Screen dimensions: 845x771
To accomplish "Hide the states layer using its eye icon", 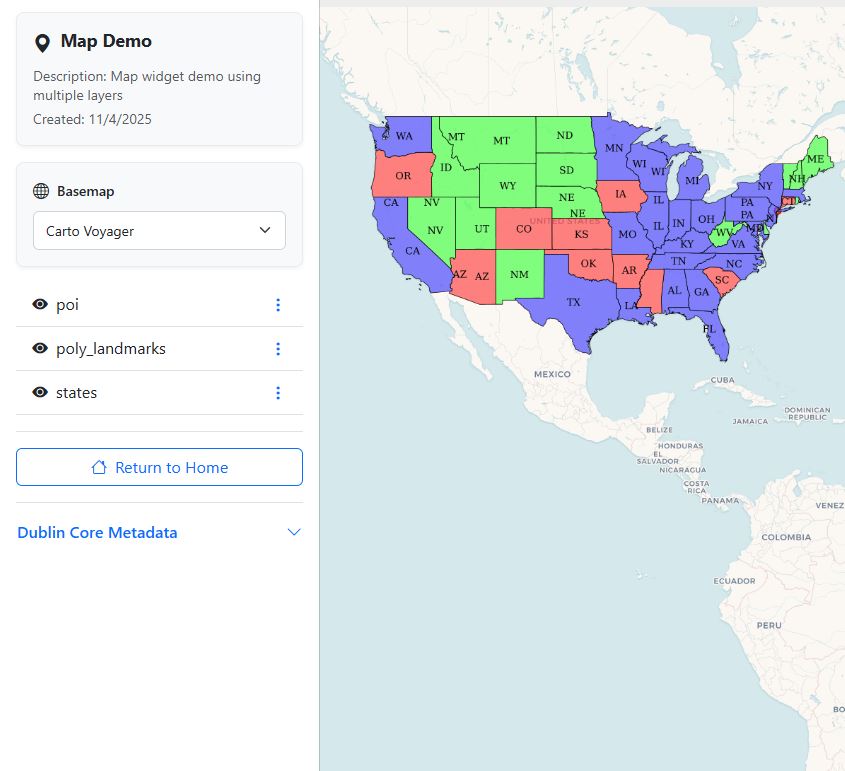I will (40, 393).
